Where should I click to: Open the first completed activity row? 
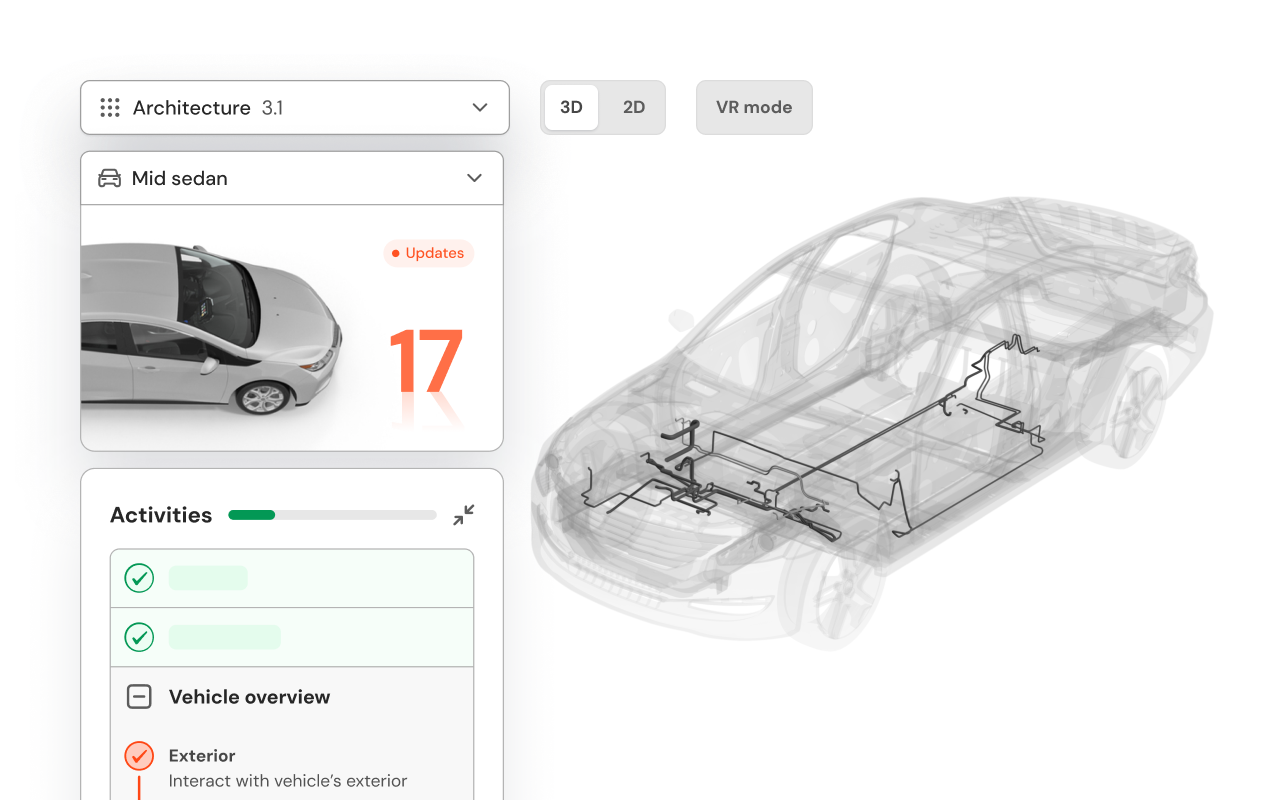point(292,578)
